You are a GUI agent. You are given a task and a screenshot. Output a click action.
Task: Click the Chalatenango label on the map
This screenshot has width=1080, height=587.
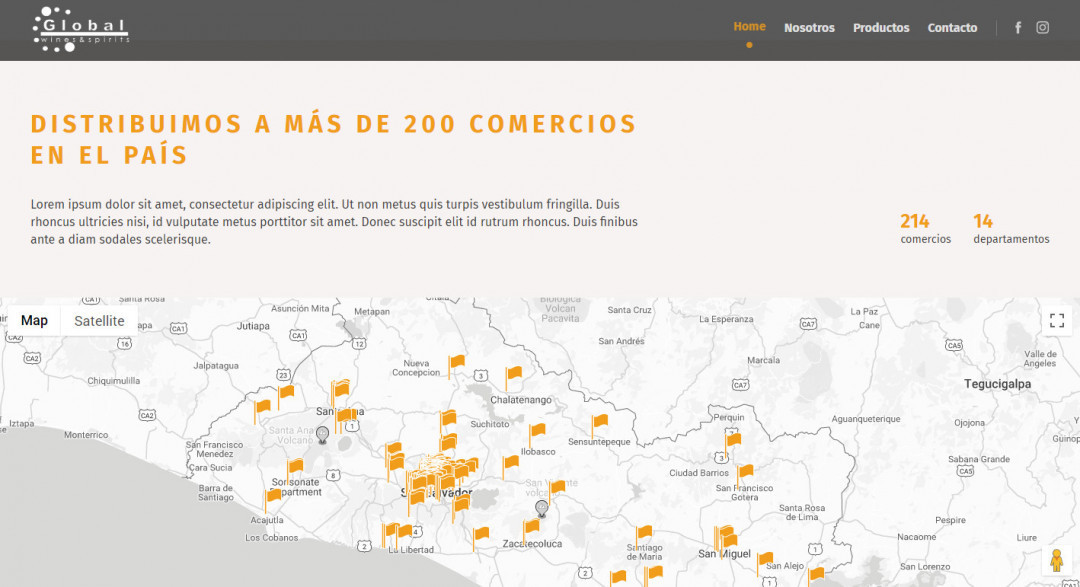pyautogui.click(x=521, y=400)
